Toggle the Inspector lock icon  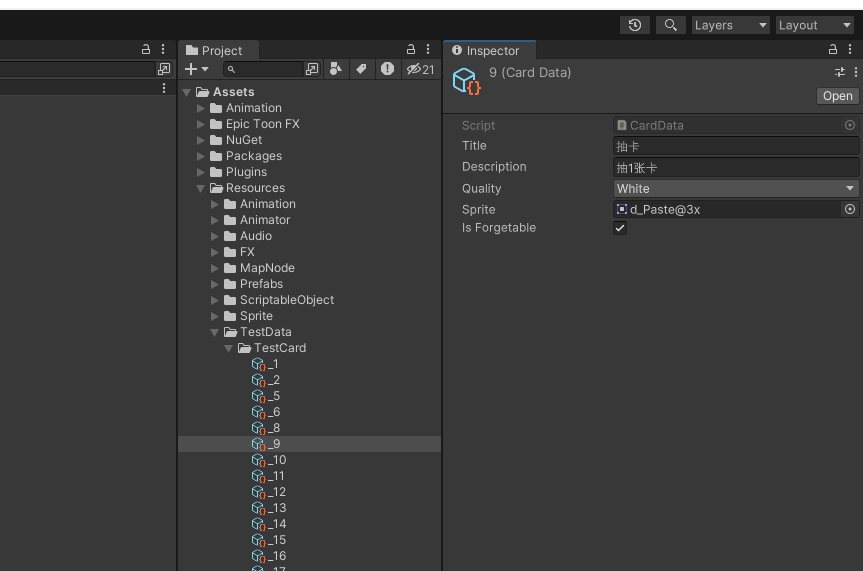(x=833, y=49)
